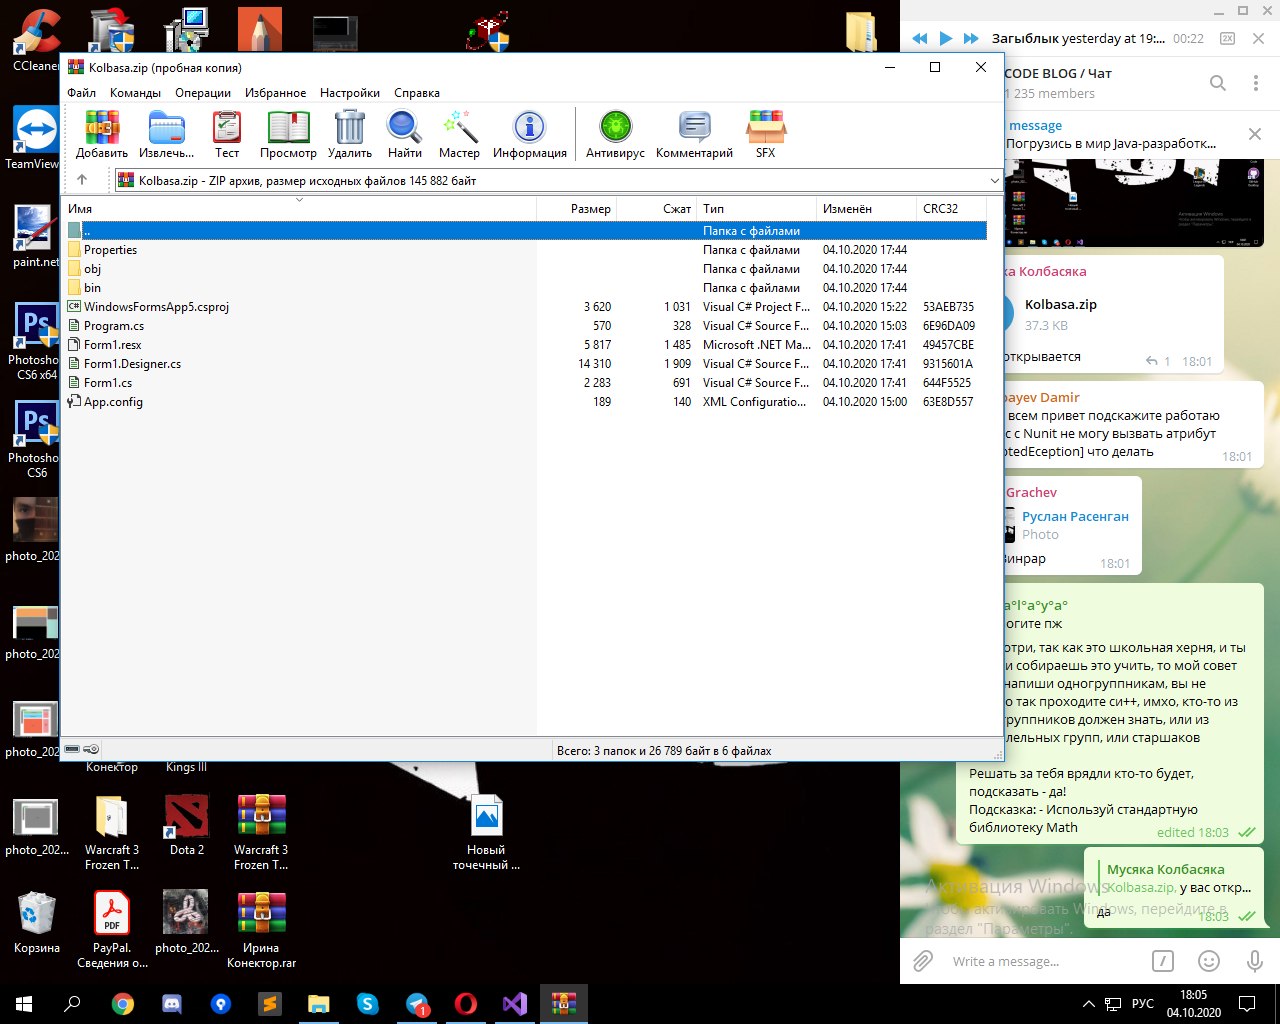Sort files by Тип column header
1280x1024 pixels.
[x=757, y=209]
